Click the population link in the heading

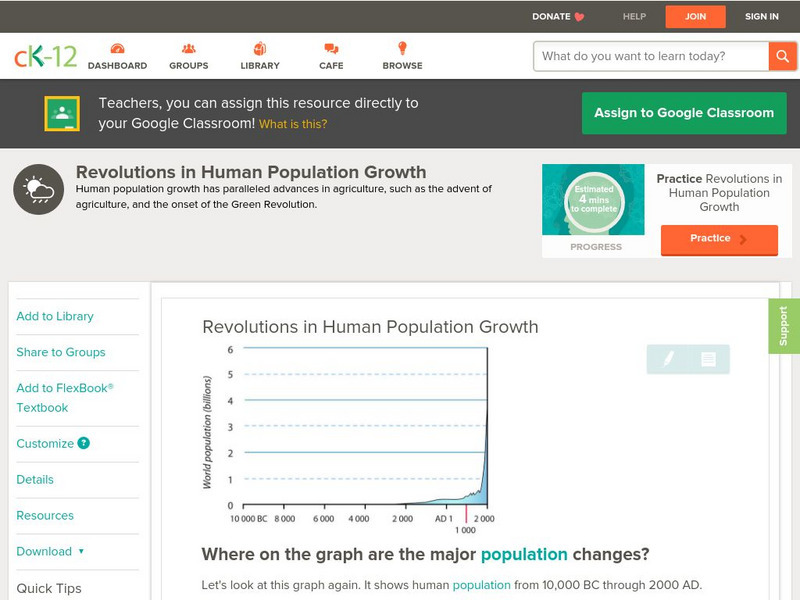524,555
